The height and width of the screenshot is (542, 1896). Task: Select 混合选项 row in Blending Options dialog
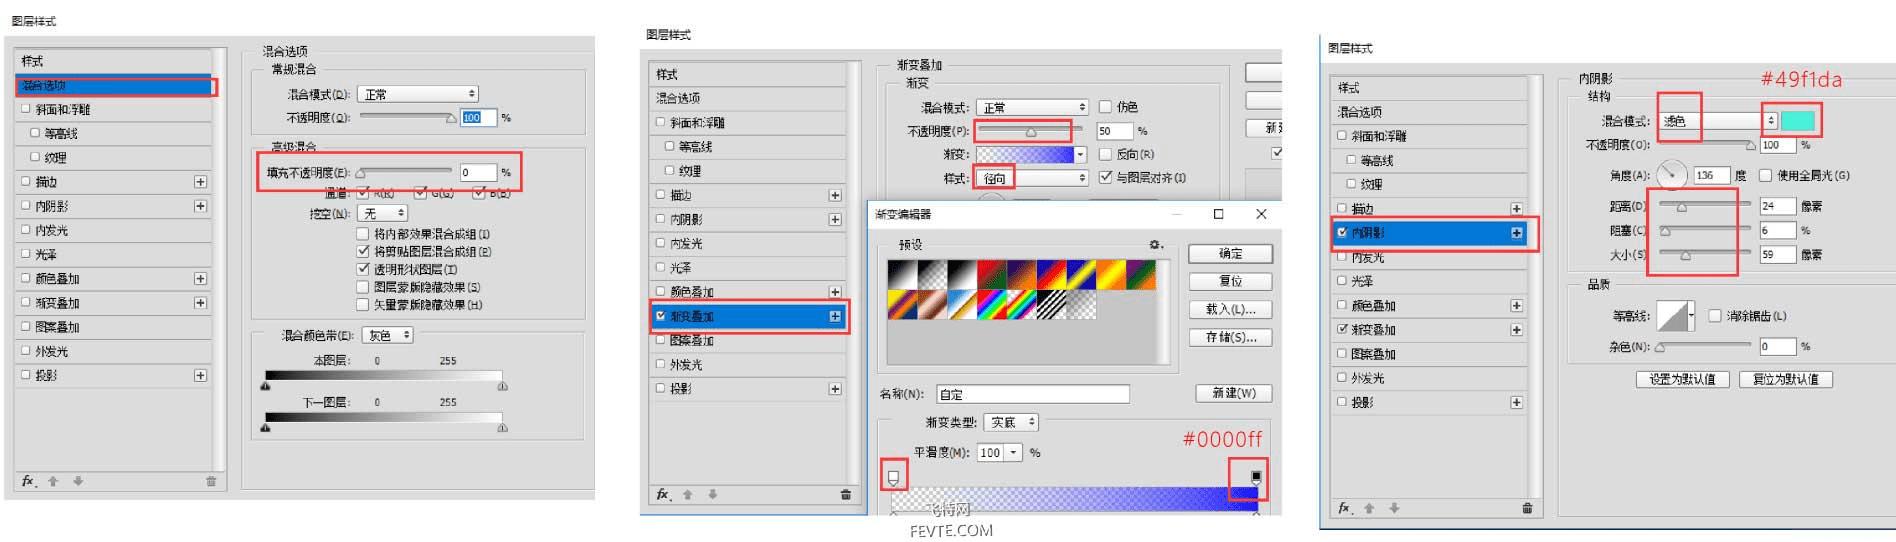click(x=115, y=85)
